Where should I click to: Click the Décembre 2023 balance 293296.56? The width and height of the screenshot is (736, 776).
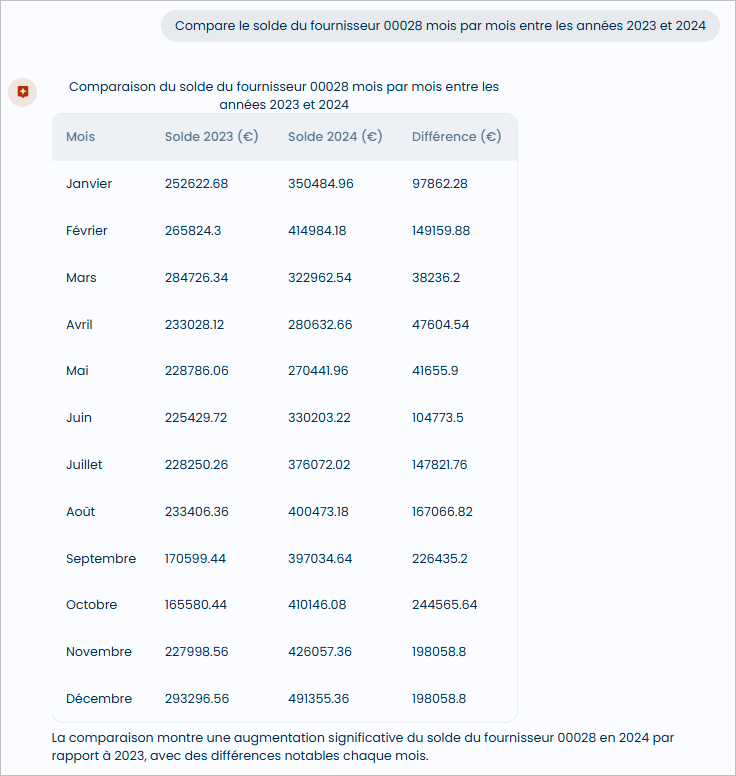(x=197, y=699)
